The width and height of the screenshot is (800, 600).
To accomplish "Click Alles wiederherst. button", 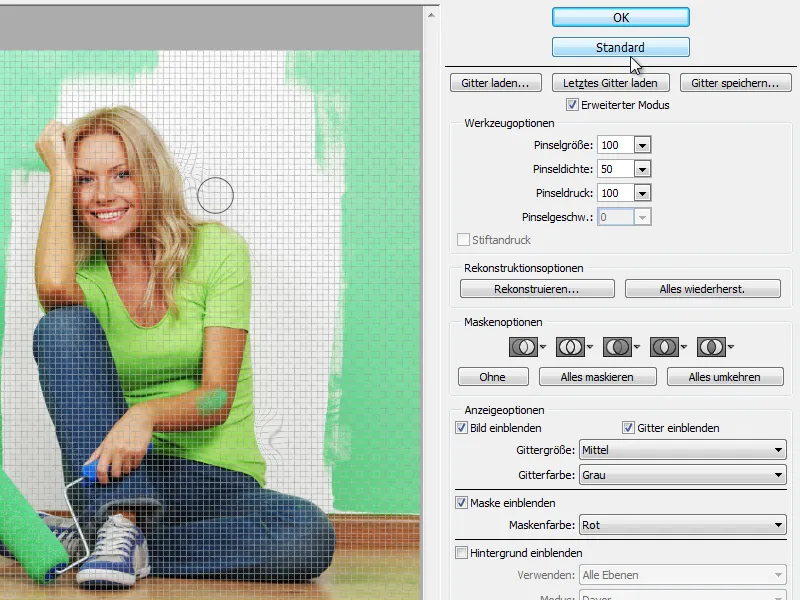I will tap(703, 289).
